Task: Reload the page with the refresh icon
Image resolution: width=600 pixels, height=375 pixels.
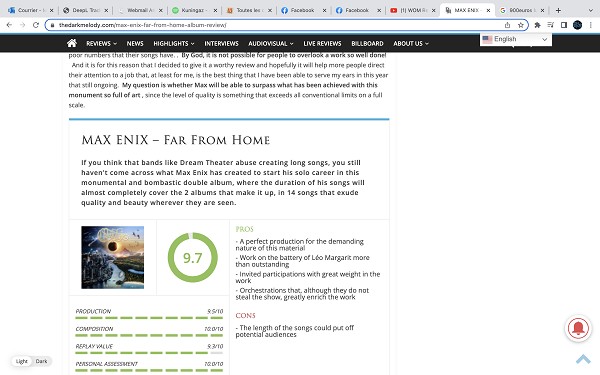Action: click(36, 25)
